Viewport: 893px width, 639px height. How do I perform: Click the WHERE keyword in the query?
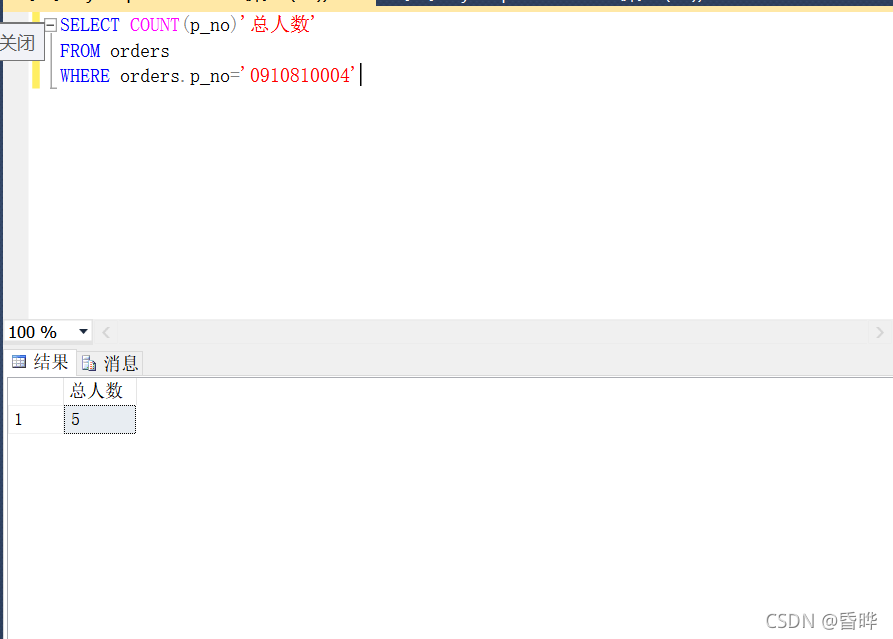tap(85, 76)
